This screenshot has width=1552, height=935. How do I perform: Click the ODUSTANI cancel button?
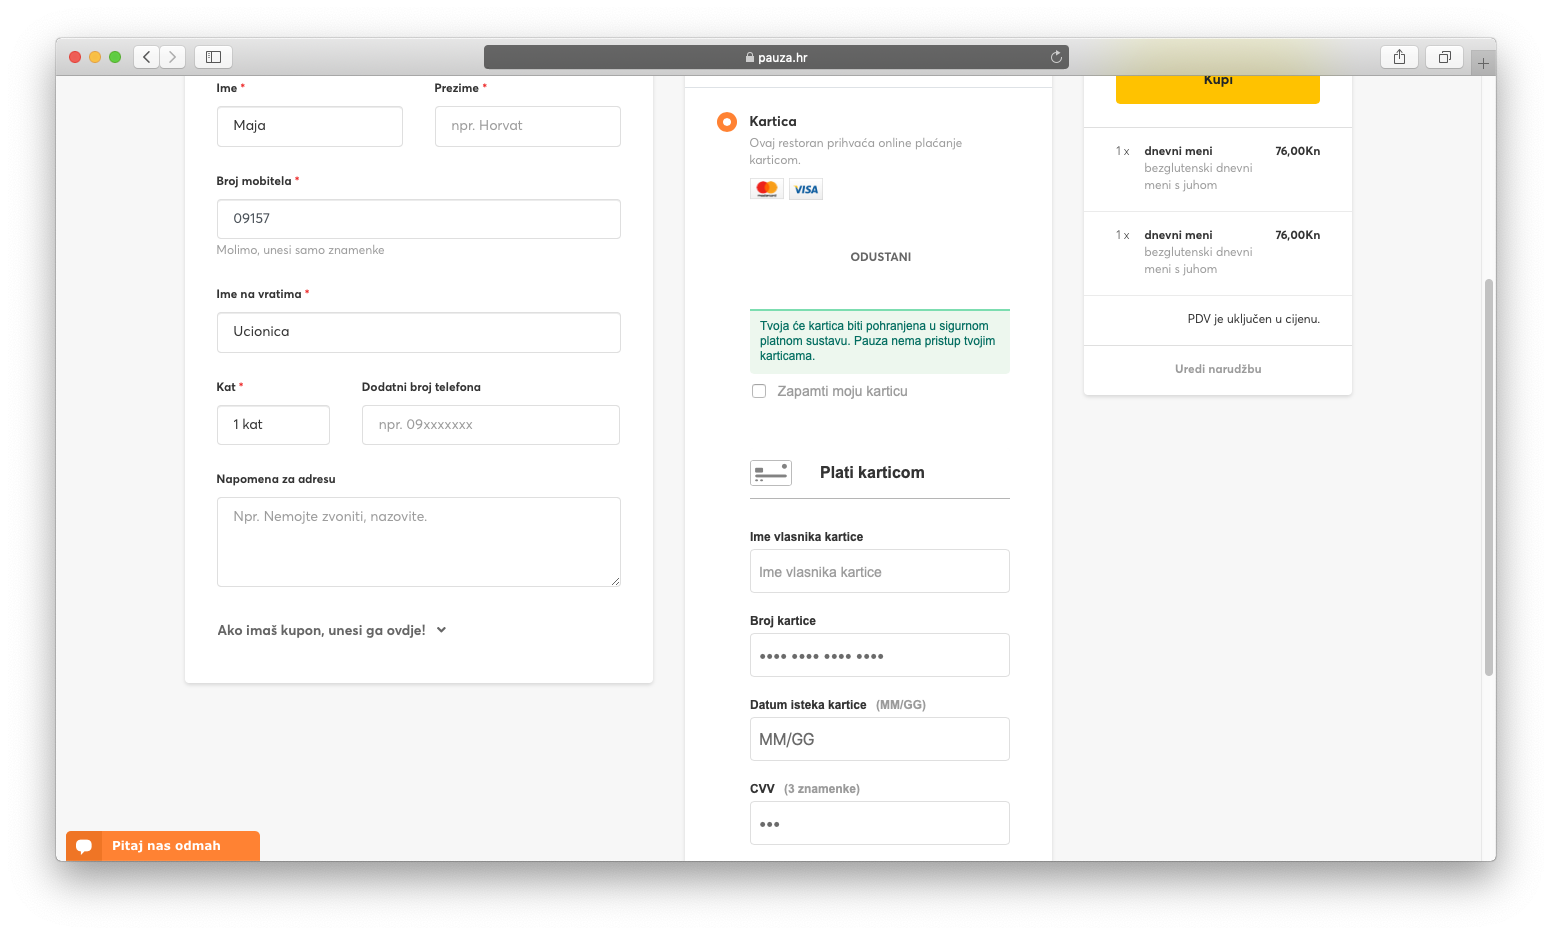click(x=880, y=257)
